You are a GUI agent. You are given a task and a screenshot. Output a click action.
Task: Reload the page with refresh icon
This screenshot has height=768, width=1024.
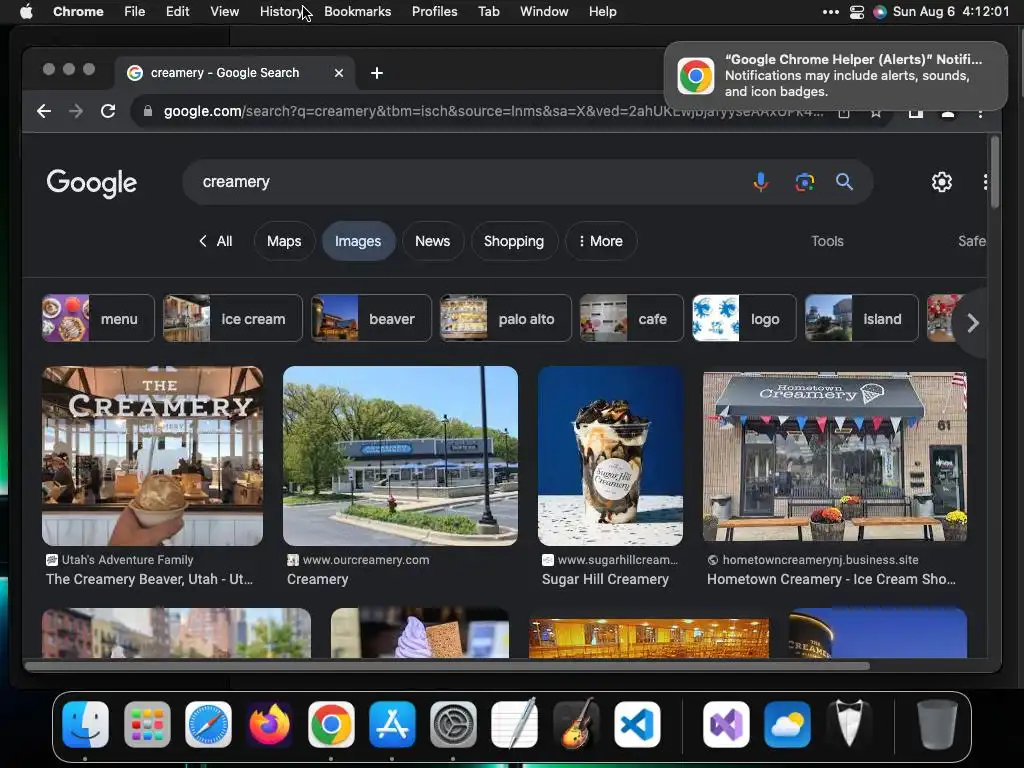click(108, 111)
